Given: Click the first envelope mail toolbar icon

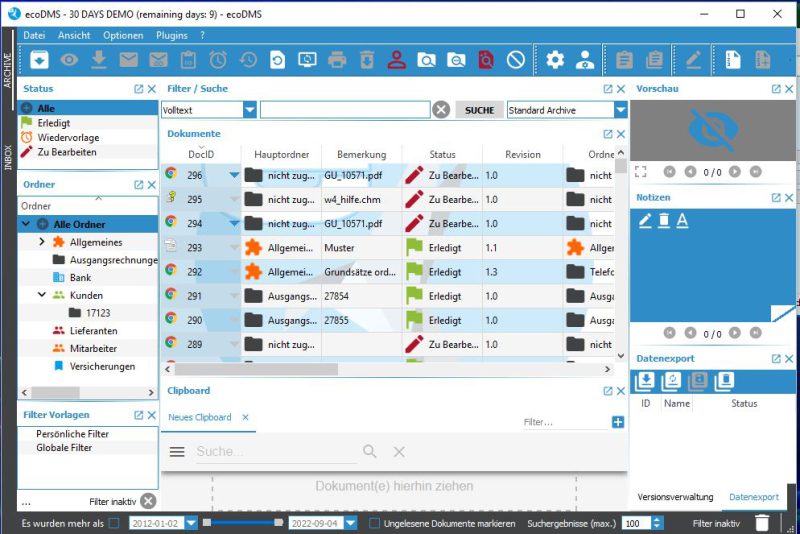Looking at the screenshot, I should 129,60.
